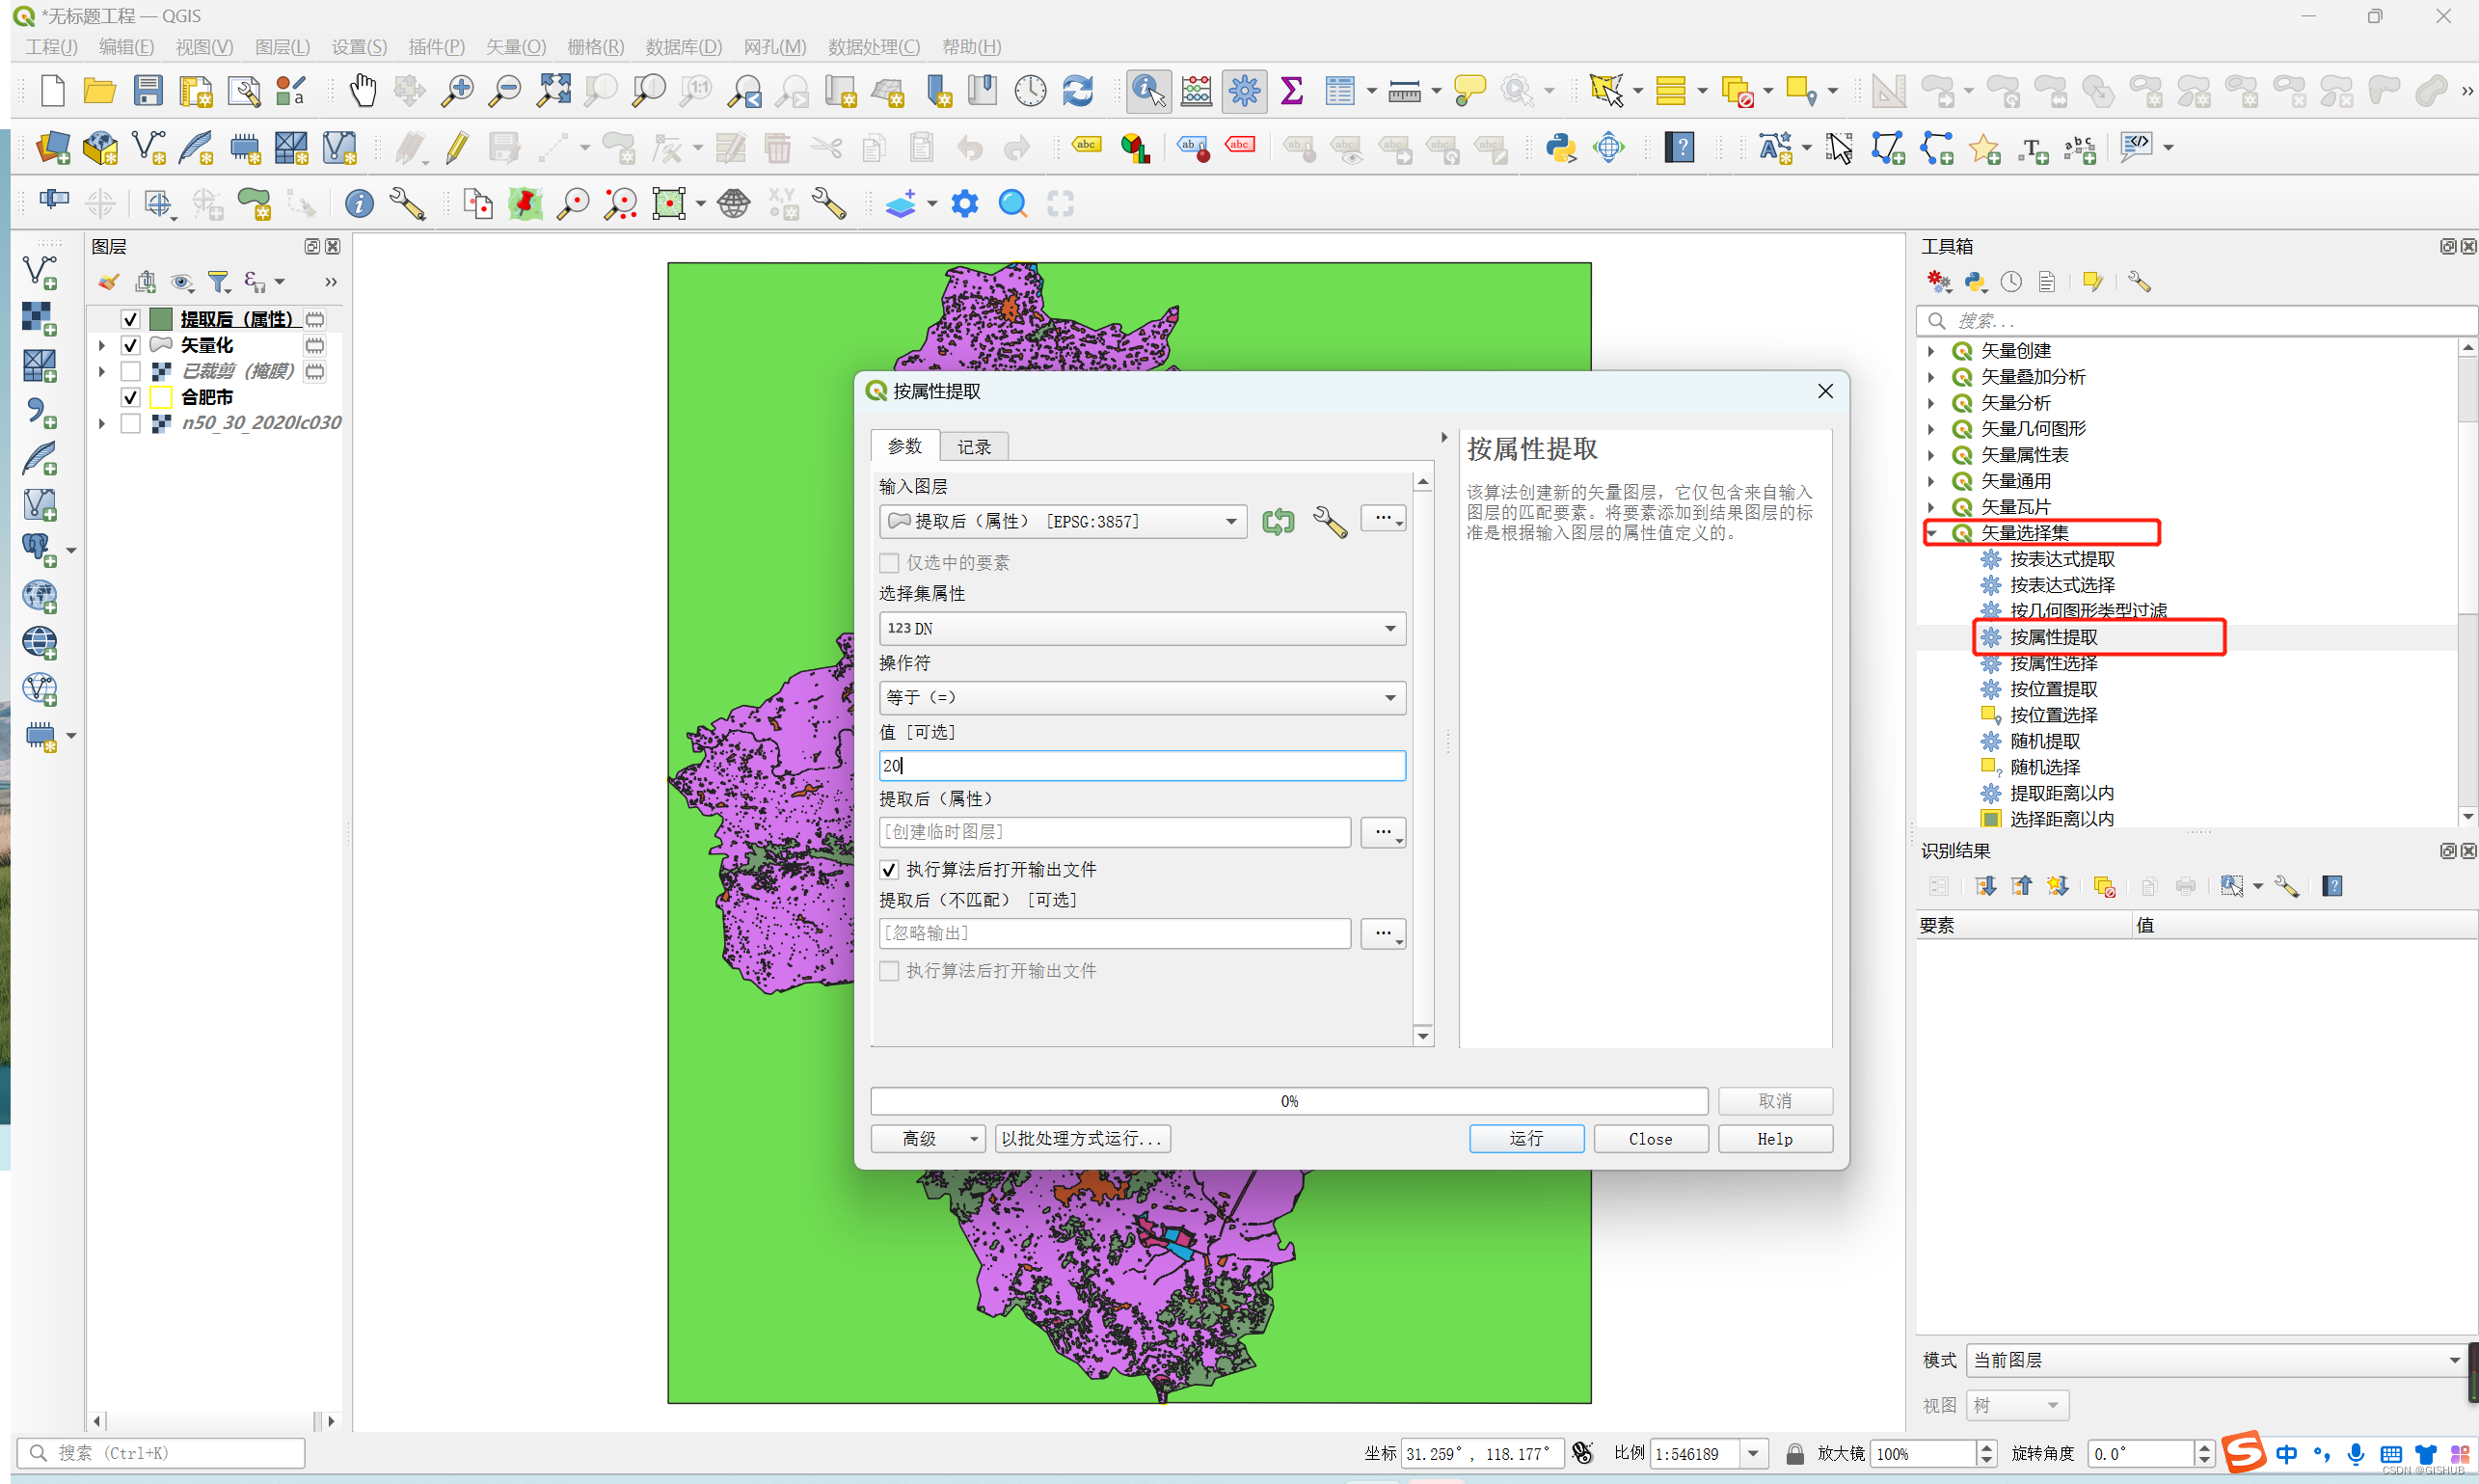This screenshot has width=2479, height=1484.
Task: Expand the 矢量分析 toolbox group
Action: click(x=1931, y=402)
